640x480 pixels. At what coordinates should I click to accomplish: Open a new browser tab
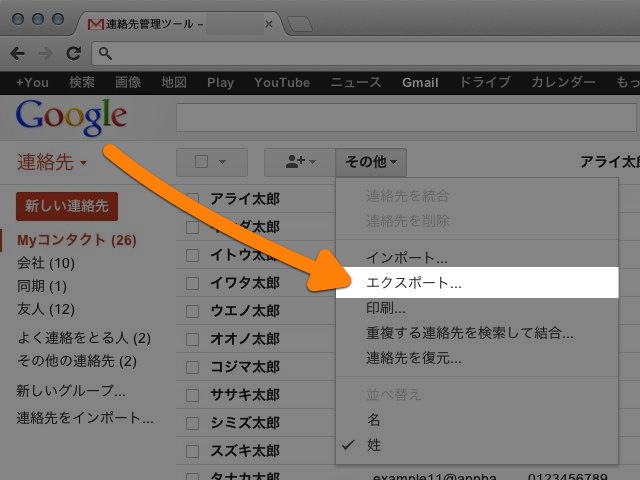(x=300, y=24)
